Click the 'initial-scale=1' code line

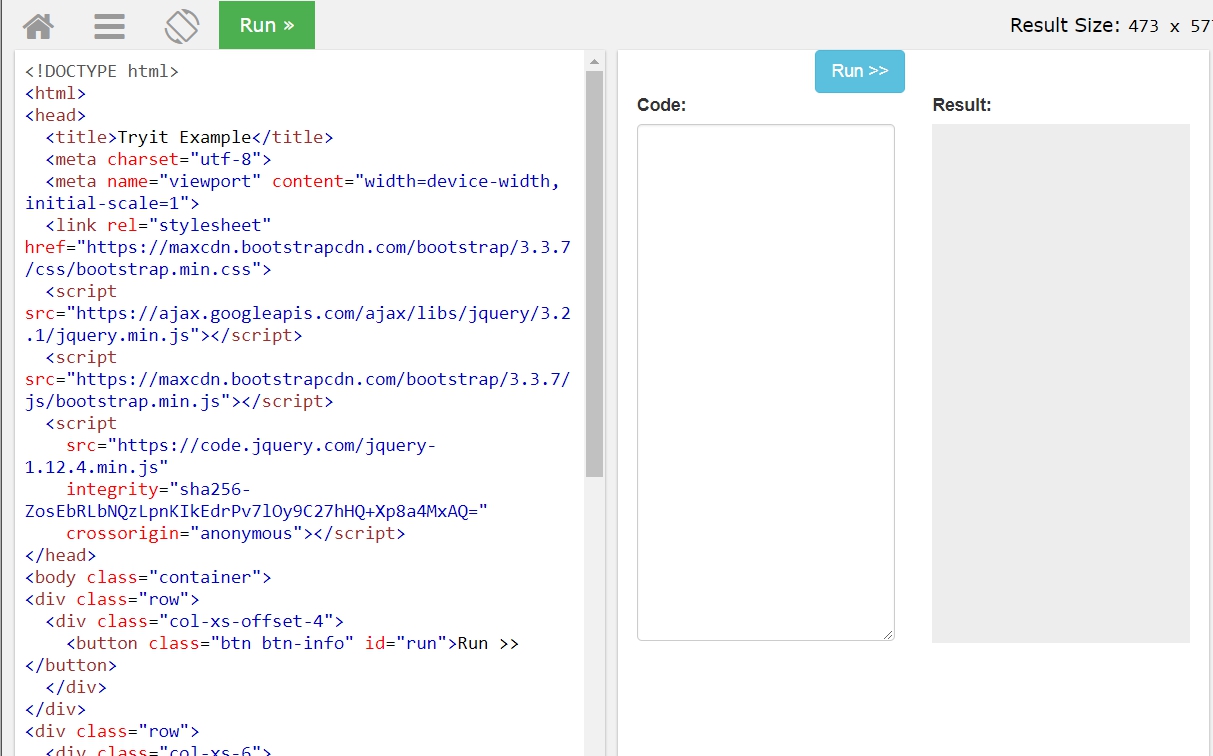tap(112, 204)
